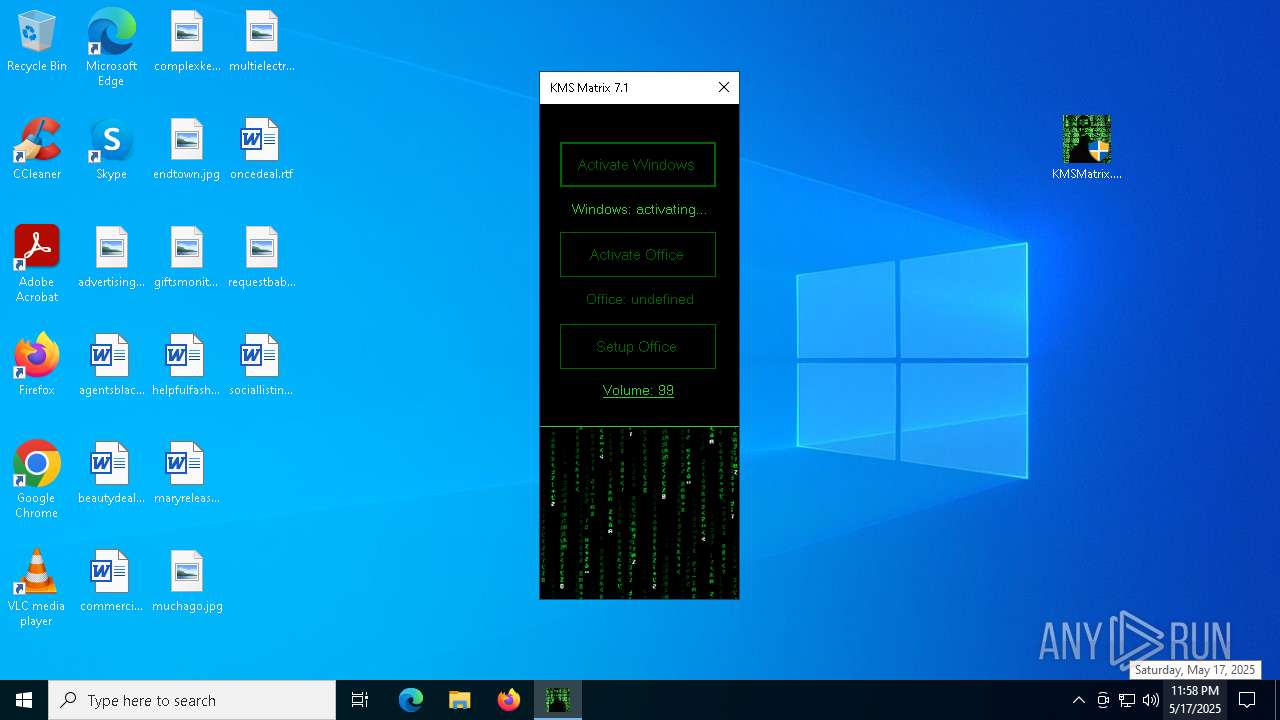Close the KMS Matrix 7.1 window
The height and width of the screenshot is (720, 1280).
(724, 88)
